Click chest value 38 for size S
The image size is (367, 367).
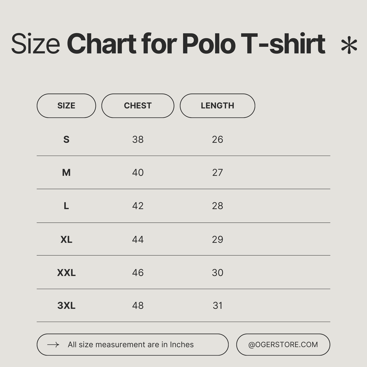[138, 139]
